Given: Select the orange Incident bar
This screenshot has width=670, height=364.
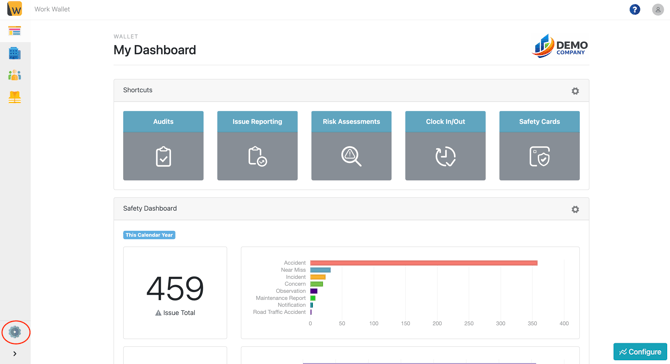Looking at the screenshot, I should pyautogui.click(x=318, y=277).
